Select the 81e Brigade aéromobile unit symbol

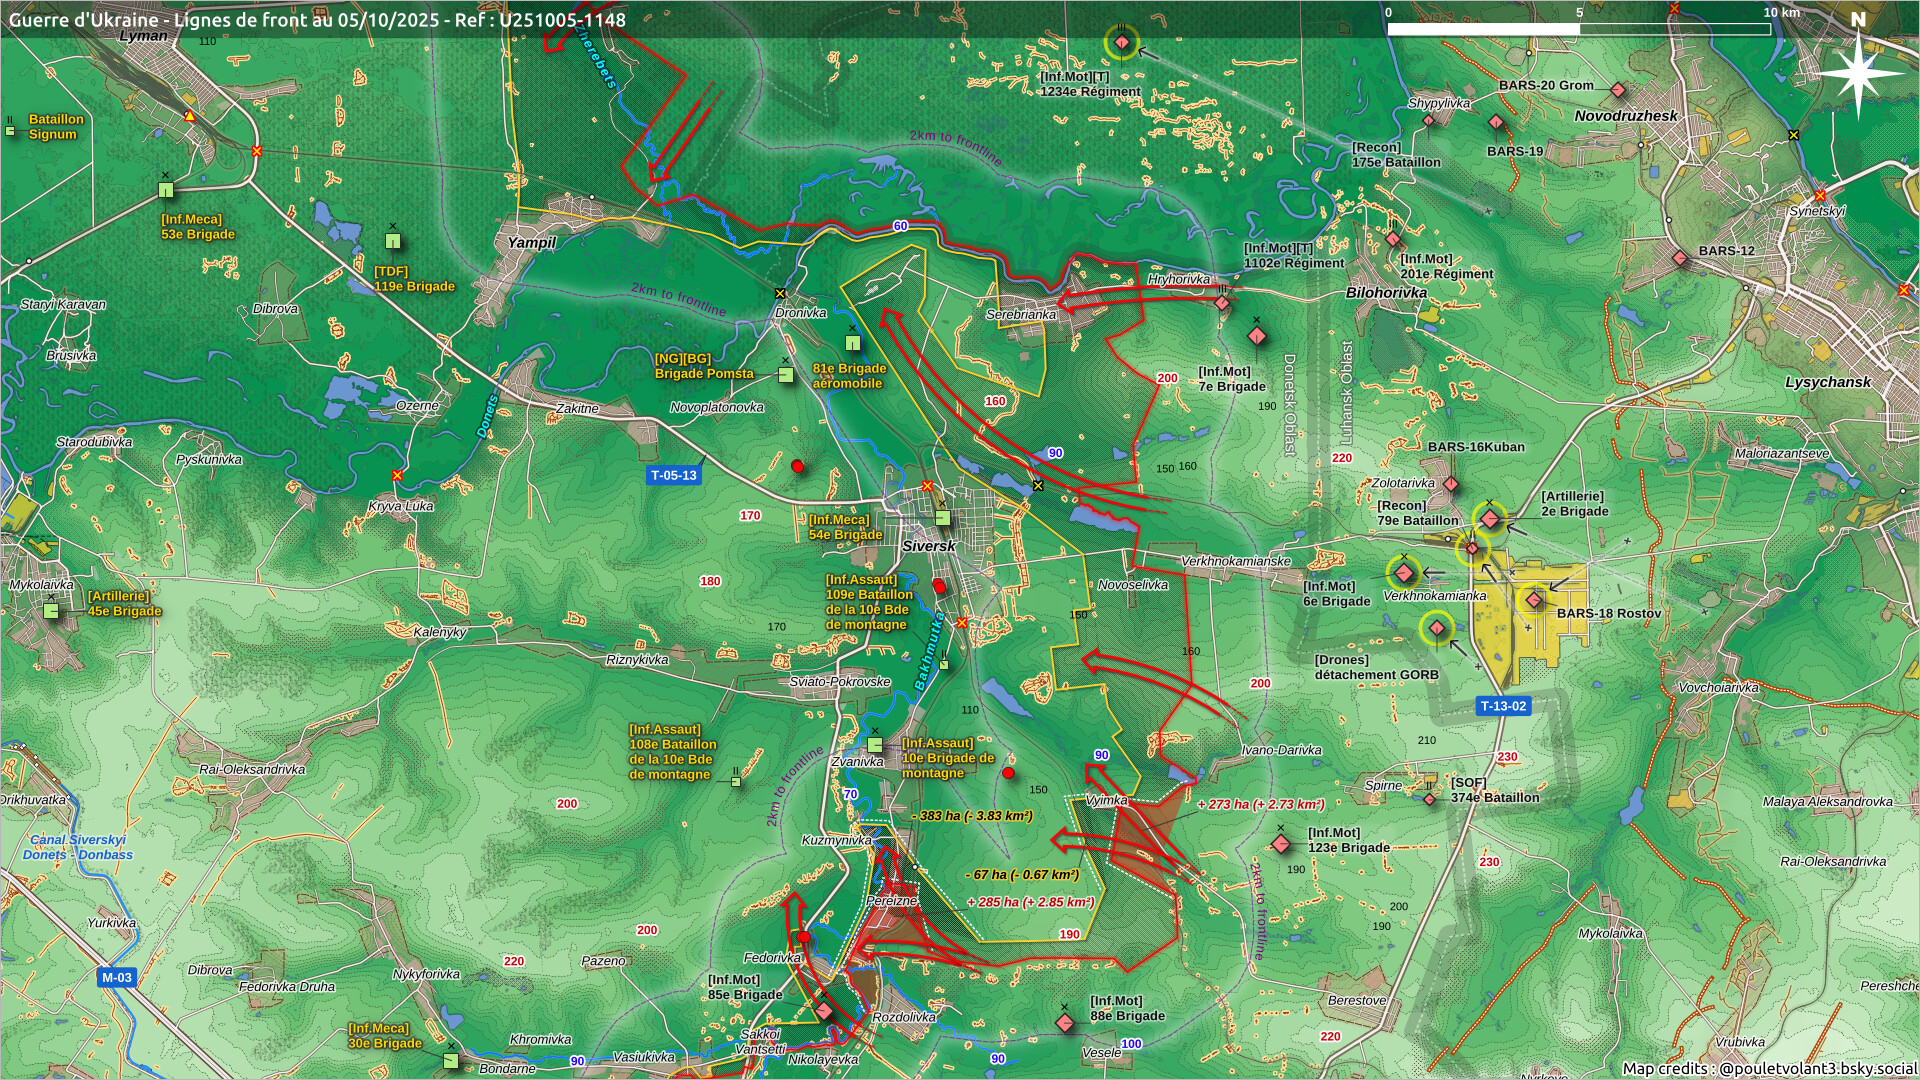(x=852, y=343)
